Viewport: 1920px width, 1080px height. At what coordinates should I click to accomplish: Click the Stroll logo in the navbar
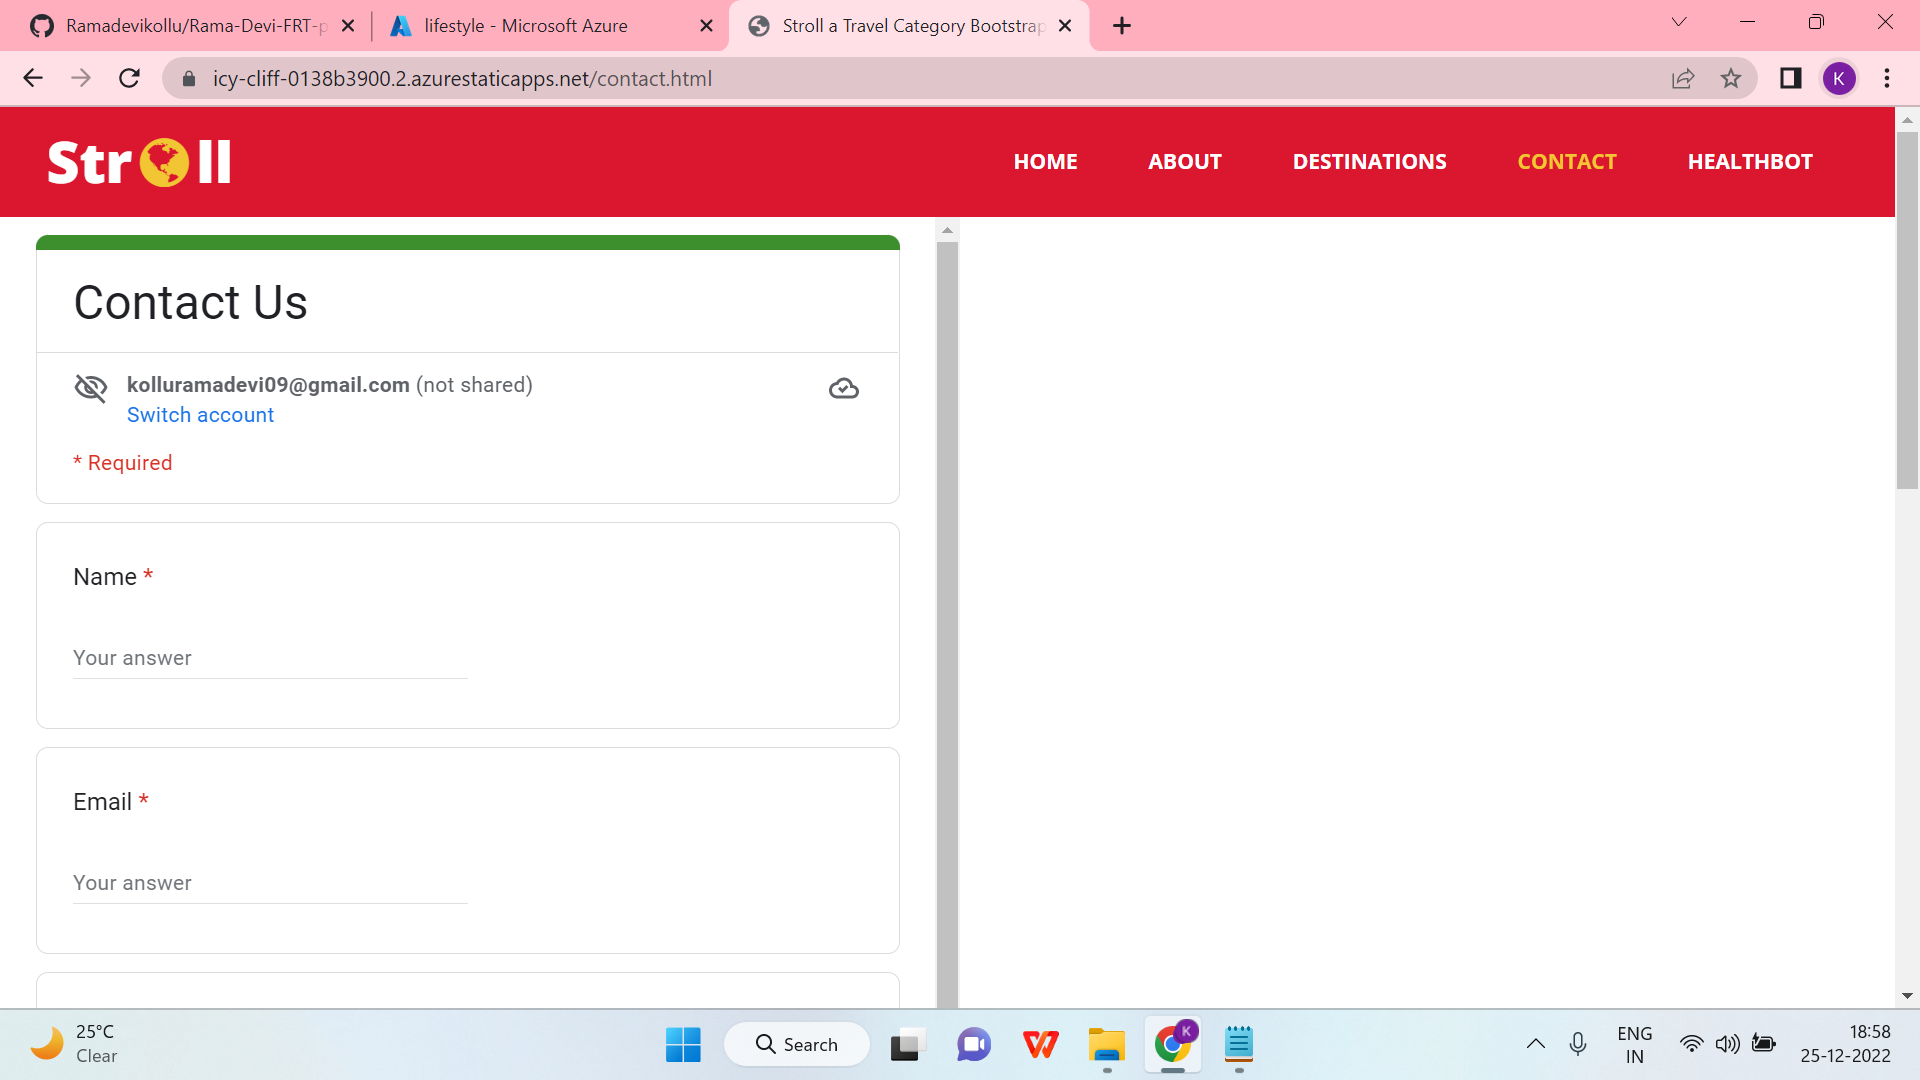tap(139, 161)
